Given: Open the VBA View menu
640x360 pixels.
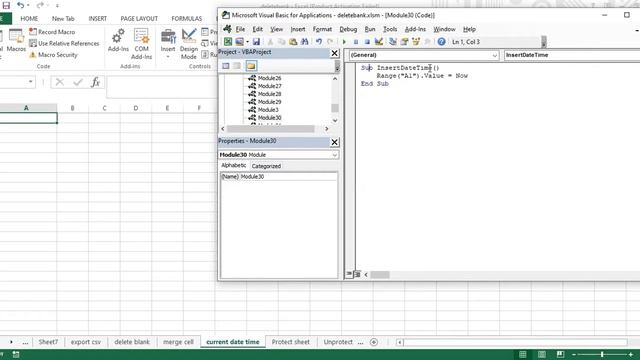Looking at the screenshot, I should coord(276,29).
